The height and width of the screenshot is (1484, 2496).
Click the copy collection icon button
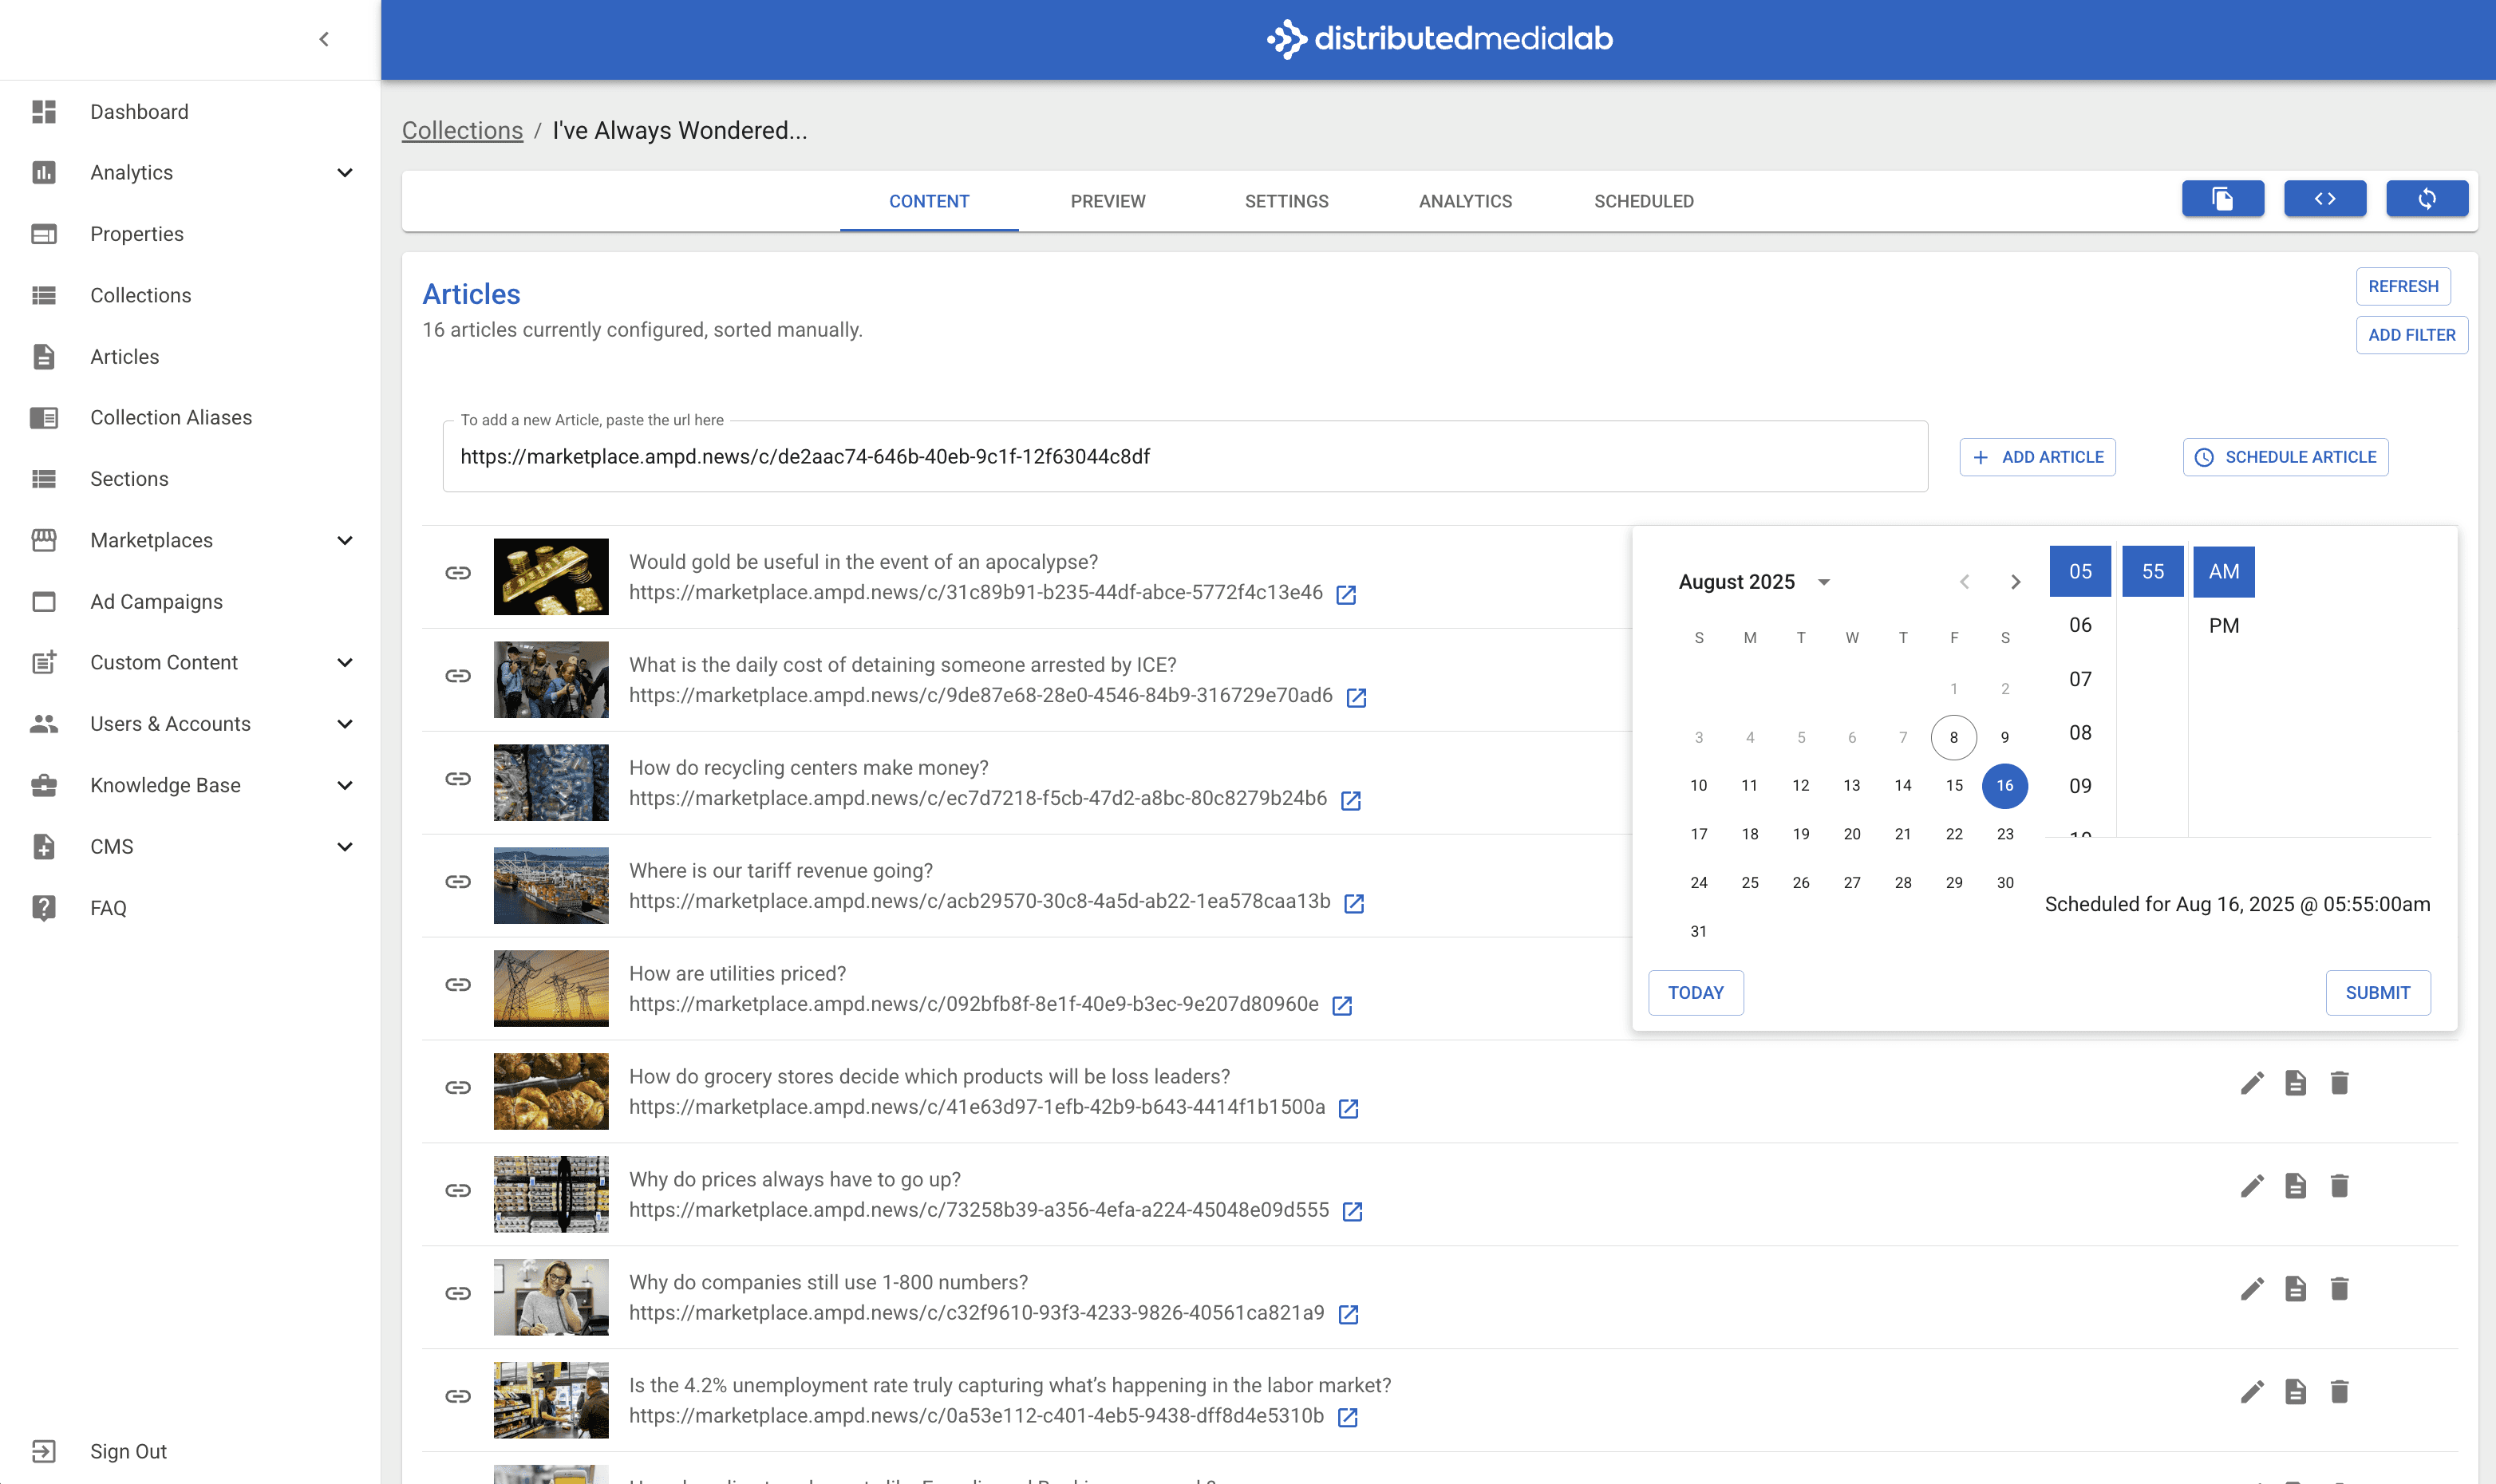(2222, 199)
